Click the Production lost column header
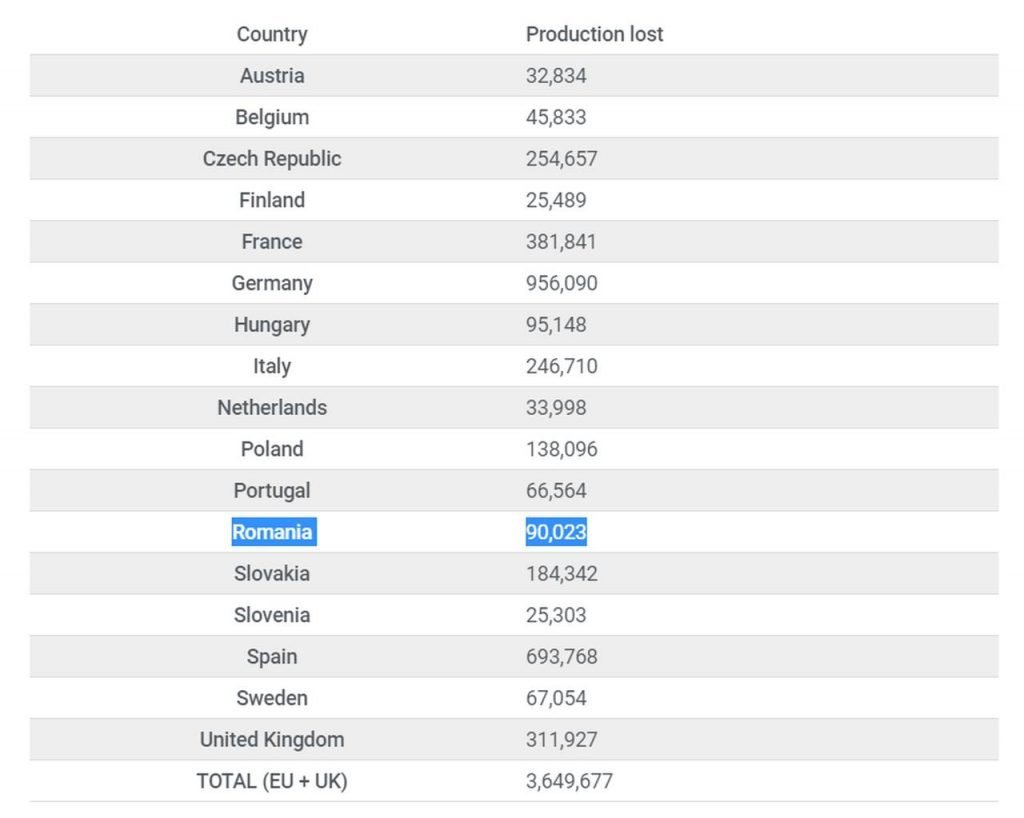 pyautogui.click(x=594, y=34)
